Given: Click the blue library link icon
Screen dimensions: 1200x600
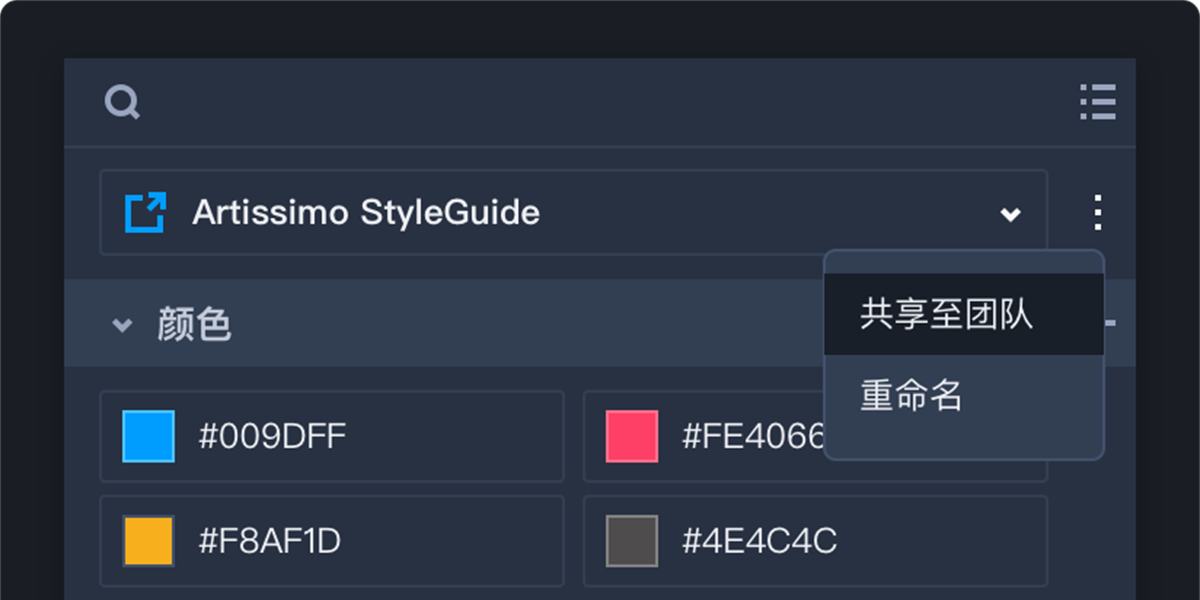Looking at the screenshot, I should click(x=144, y=213).
